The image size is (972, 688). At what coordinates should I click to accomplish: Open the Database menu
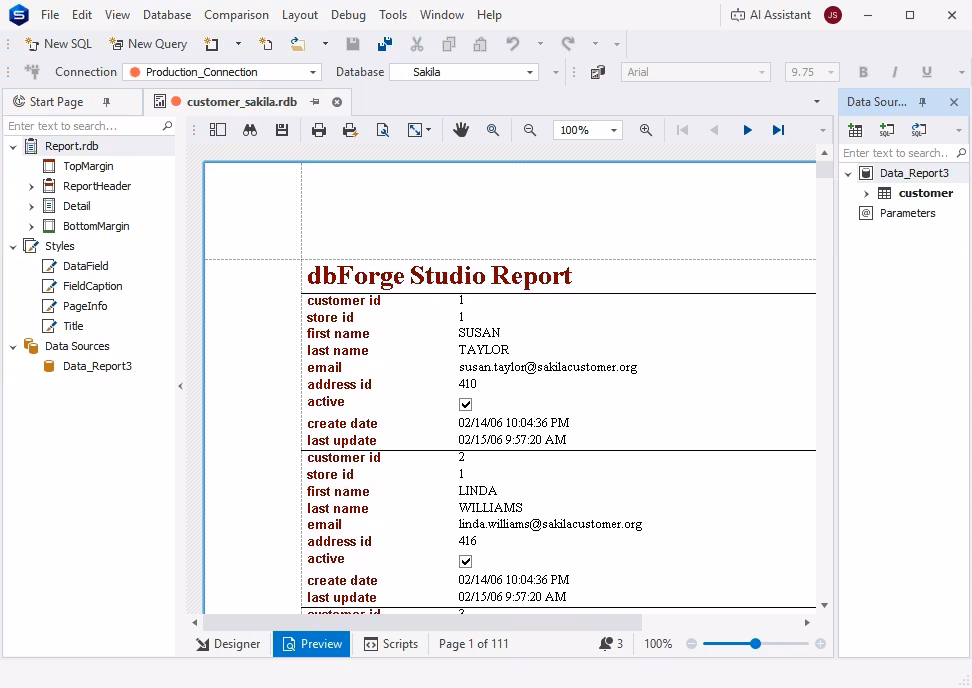coord(167,15)
